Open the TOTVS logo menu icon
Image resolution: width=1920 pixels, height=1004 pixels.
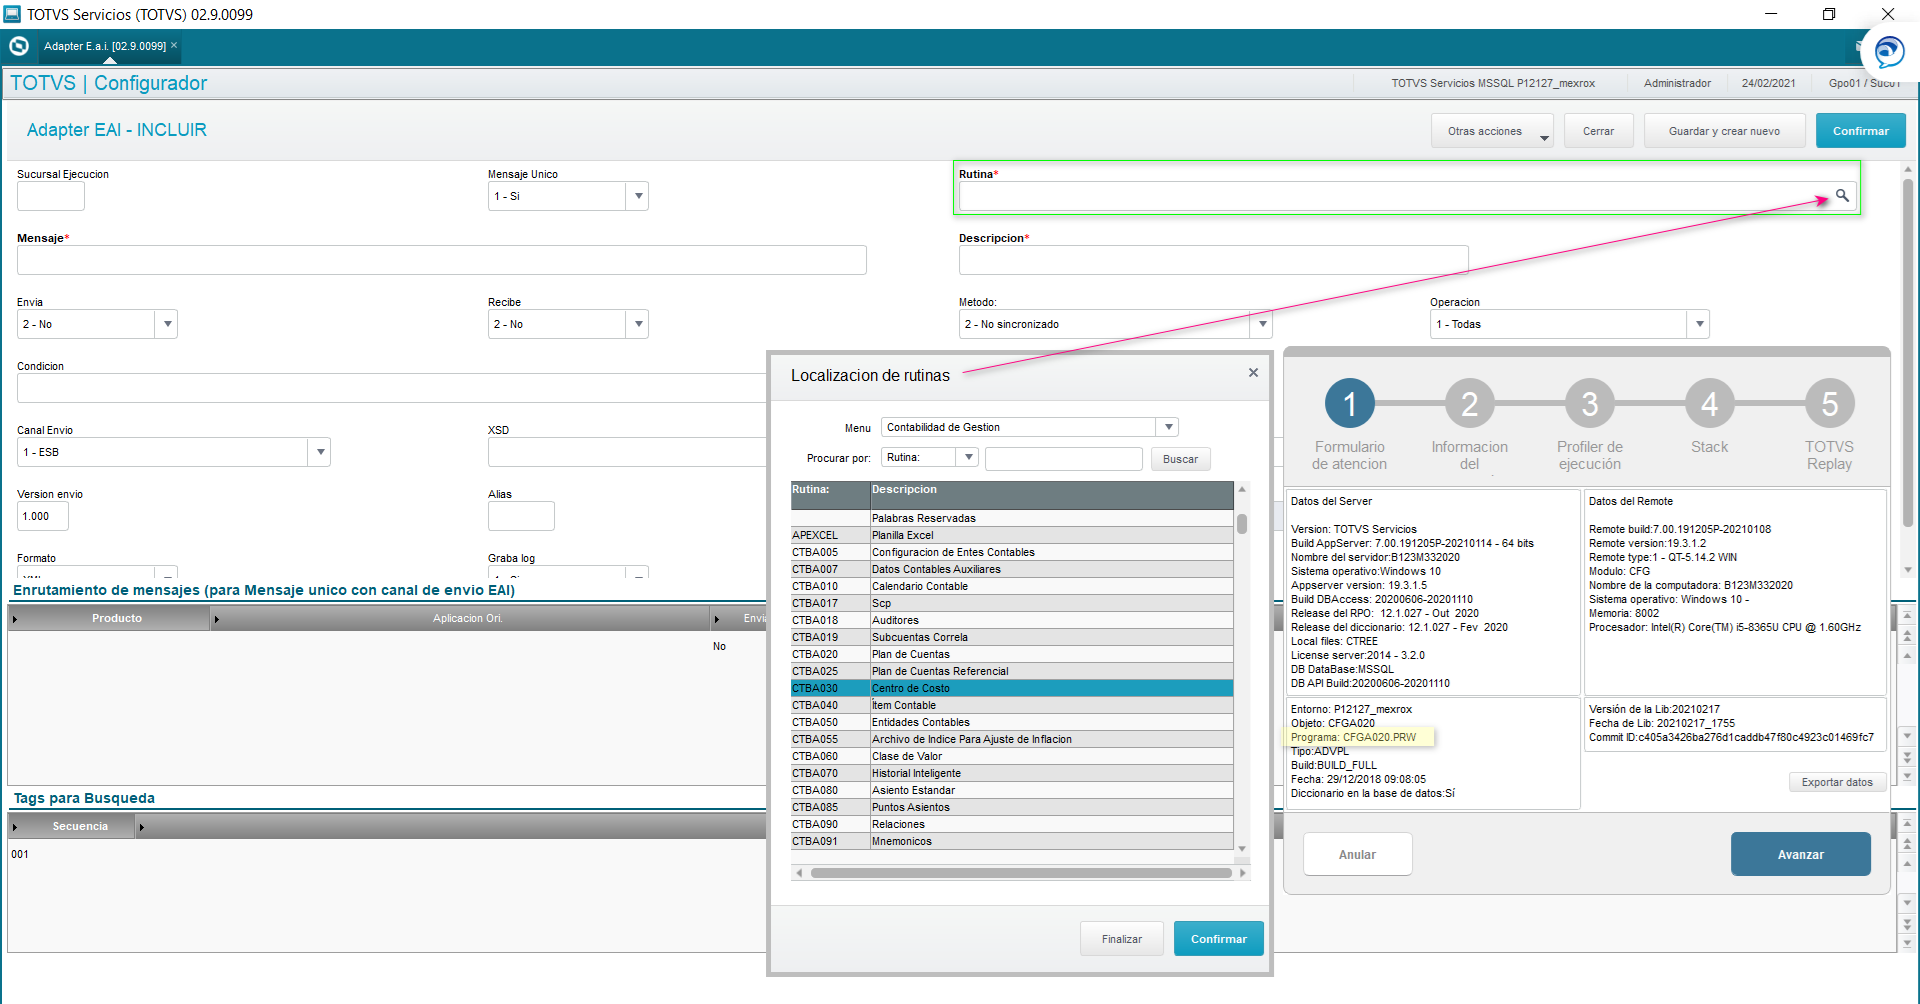click(x=19, y=46)
